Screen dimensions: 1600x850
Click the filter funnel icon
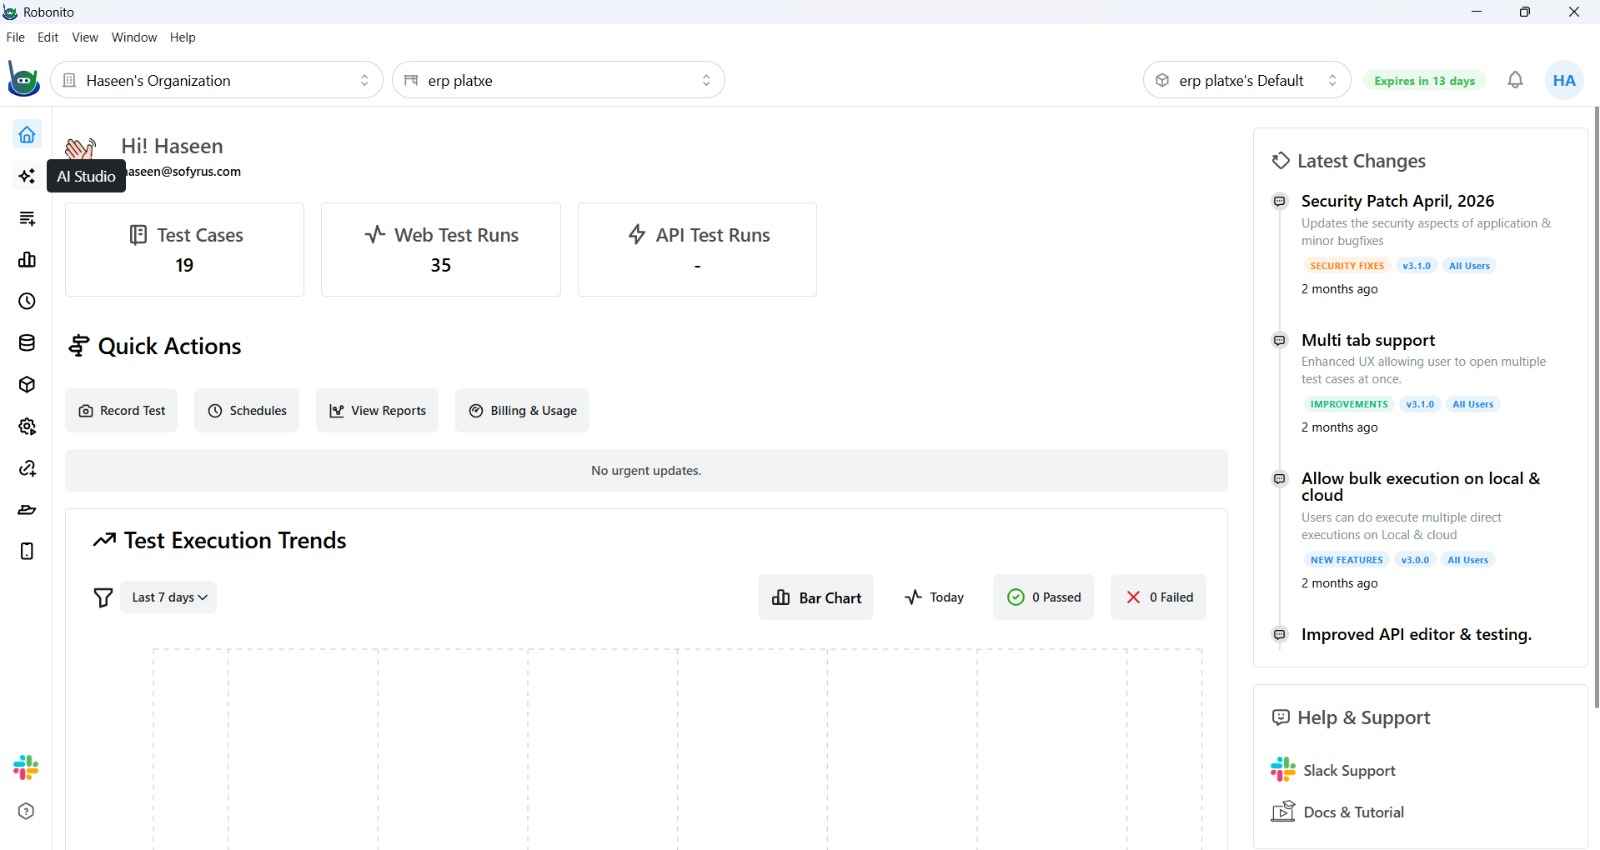pyautogui.click(x=103, y=597)
